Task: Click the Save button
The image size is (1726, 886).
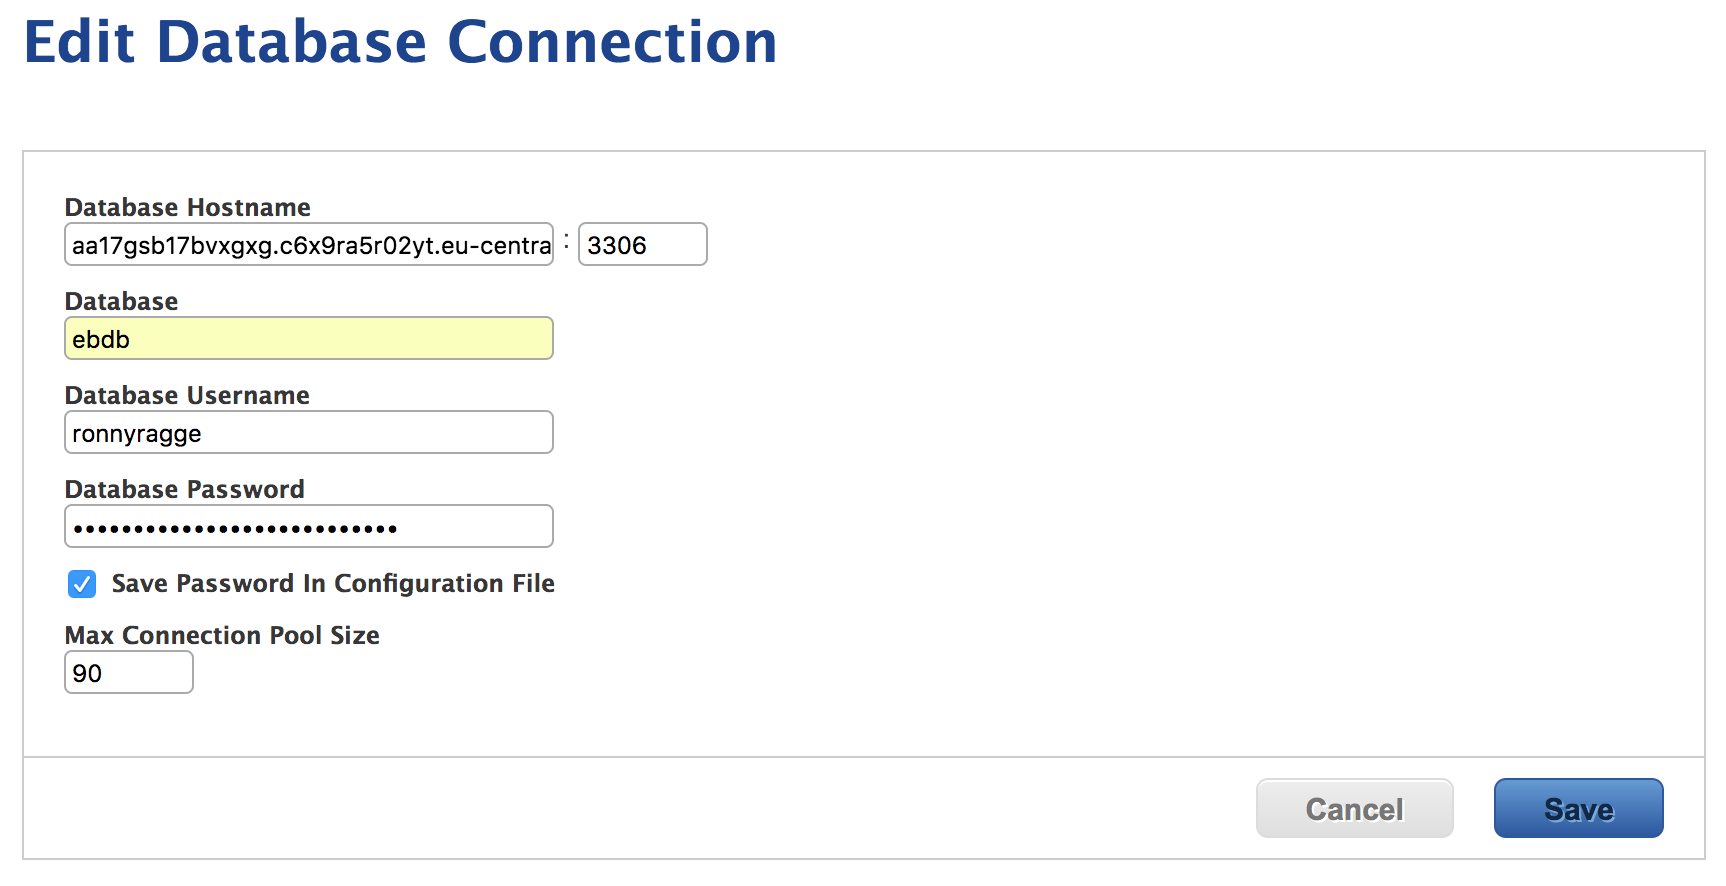Action: click(x=1578, y=808)
